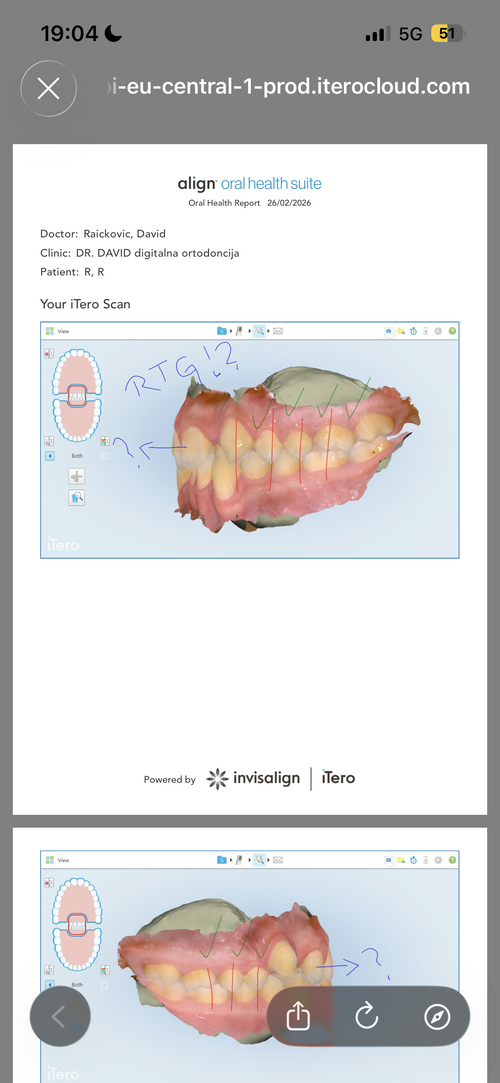Select the patient folder step in second scan

pyautogui.click(x=222, y=860)
